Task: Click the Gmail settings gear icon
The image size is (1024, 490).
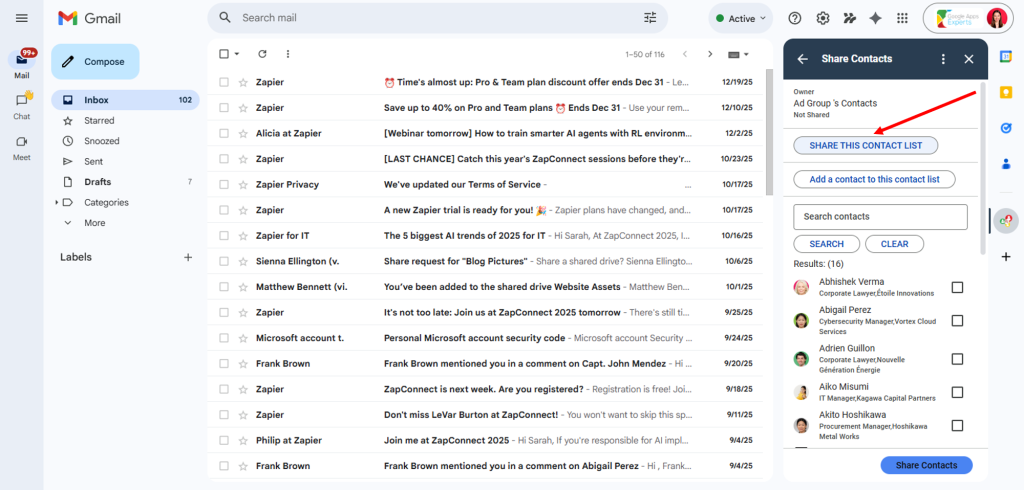Action: coord(823,18)
